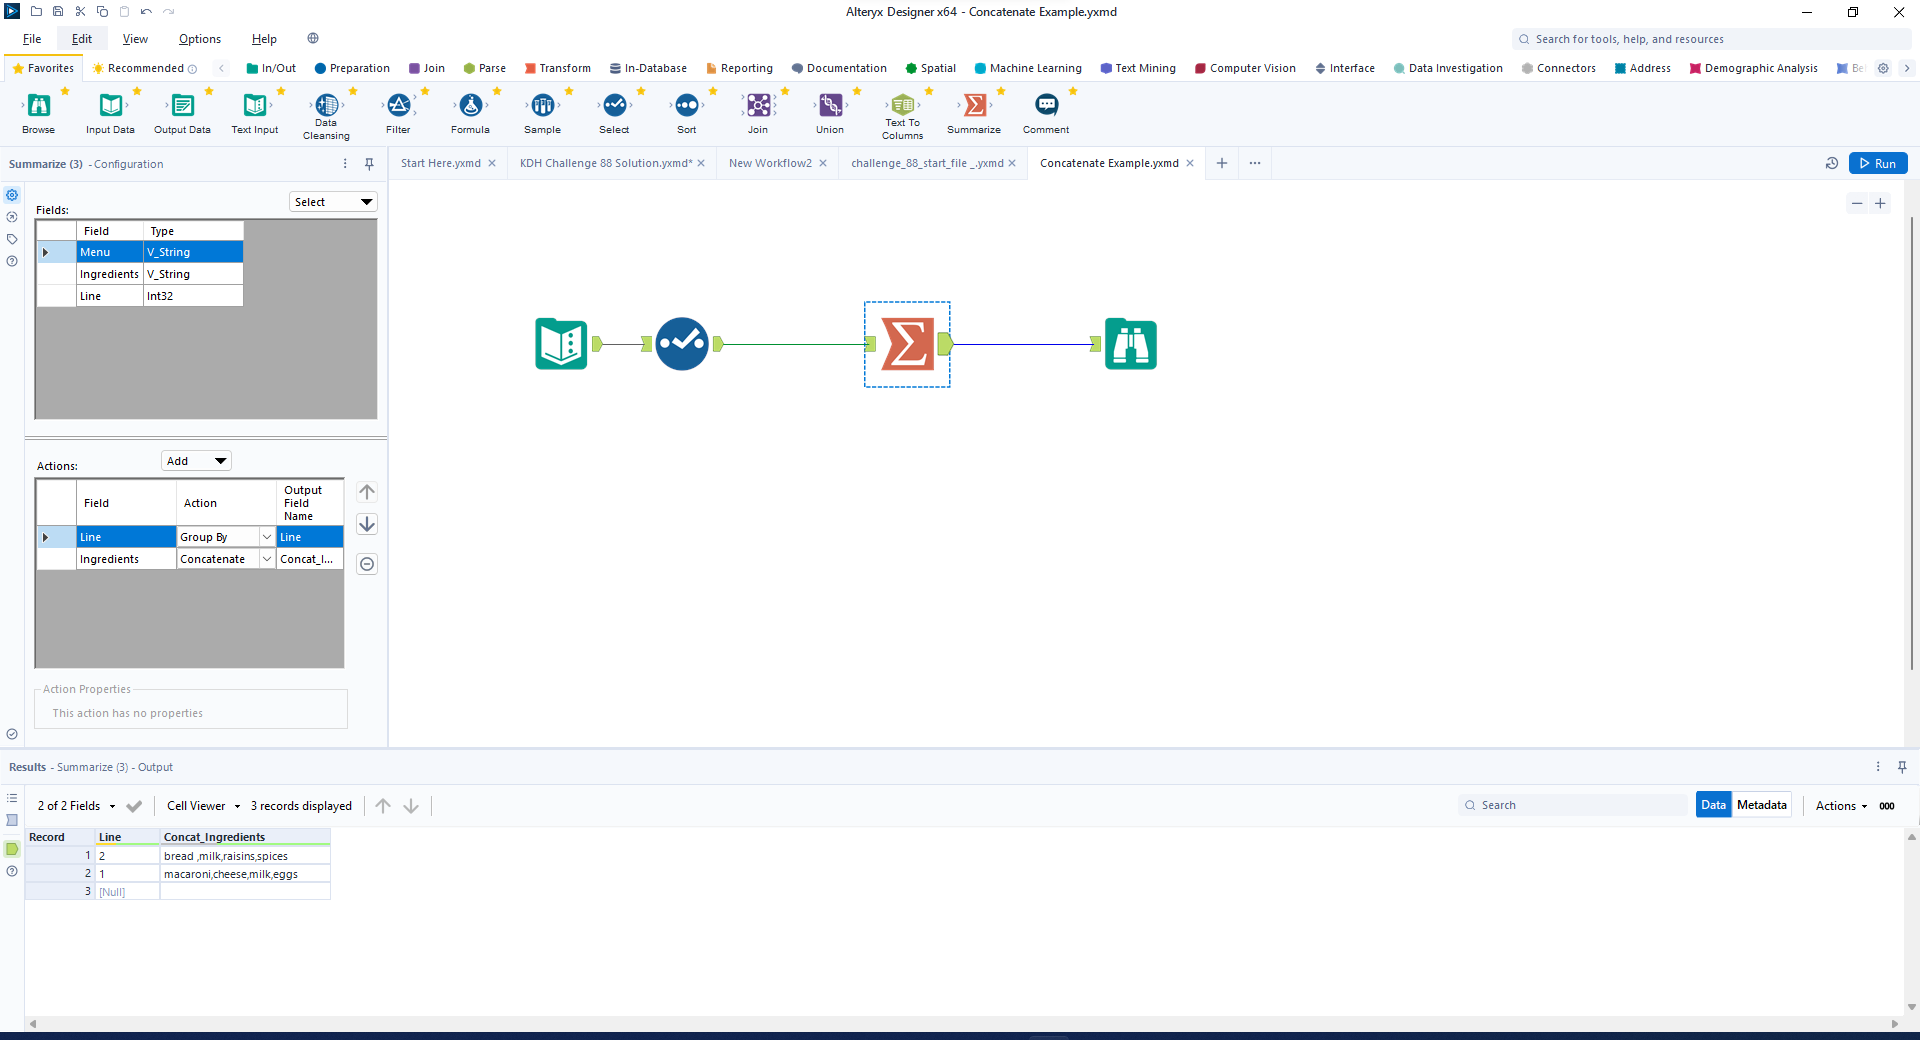Toggle the favorite star on the Summarize tool
Viewport: 1920px width, 1040px height.
[1001, 91]
